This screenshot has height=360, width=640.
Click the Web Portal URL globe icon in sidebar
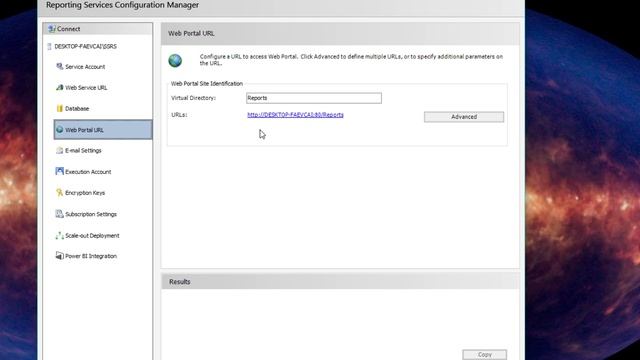[x=60, y=129]
